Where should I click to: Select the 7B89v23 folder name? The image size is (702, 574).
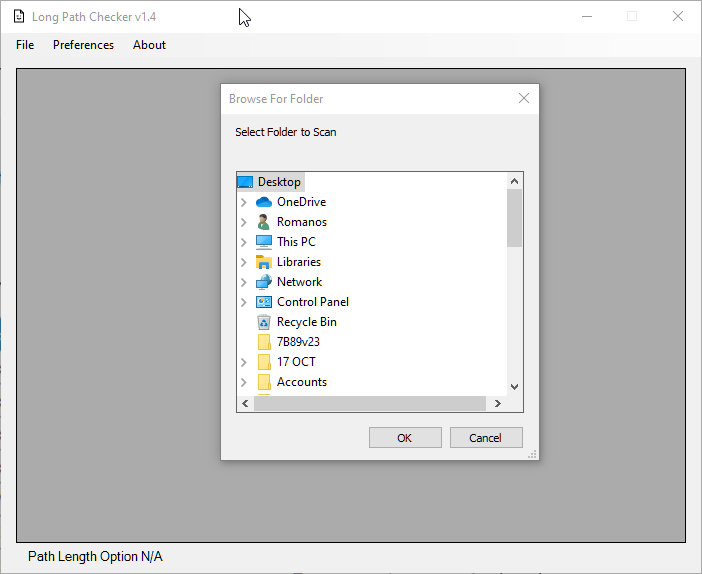pyautogui.click(x=298, y=342)
